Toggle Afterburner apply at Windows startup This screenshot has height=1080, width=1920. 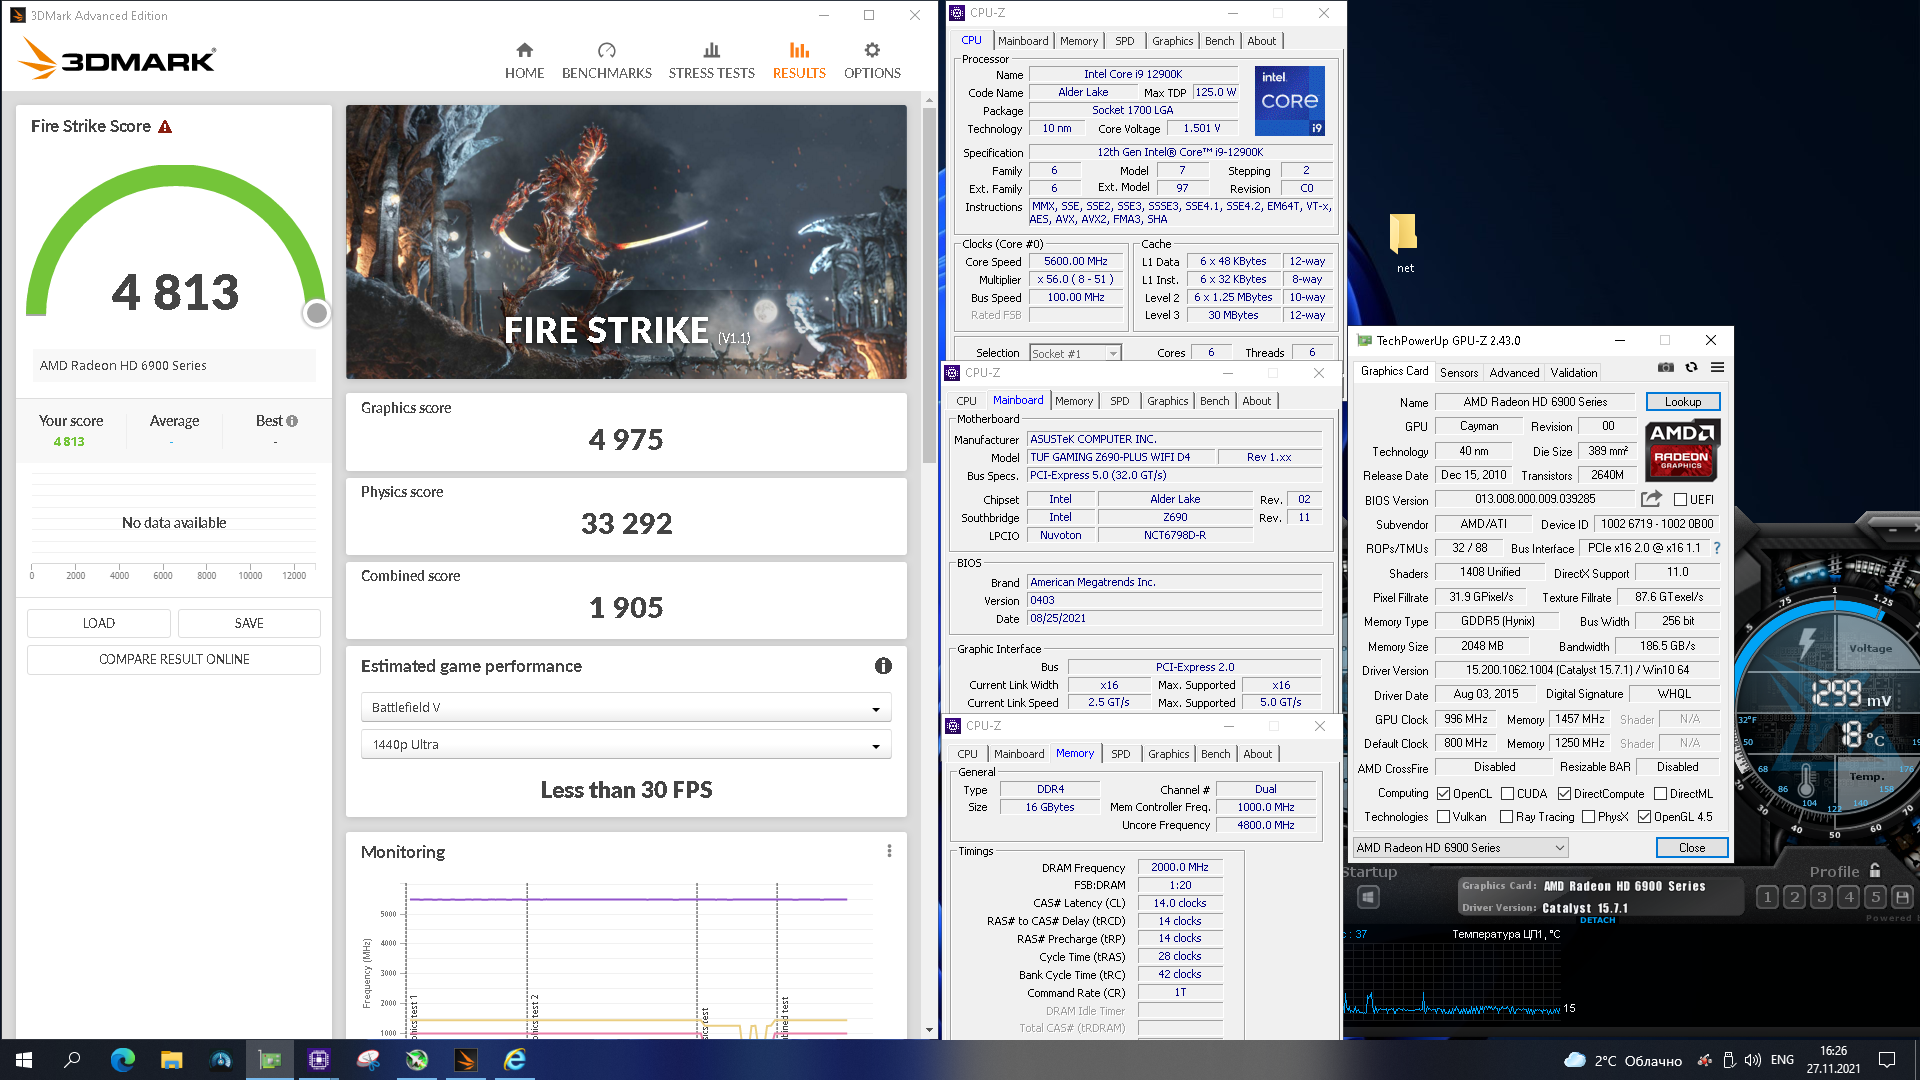[x=1369, y=898]
